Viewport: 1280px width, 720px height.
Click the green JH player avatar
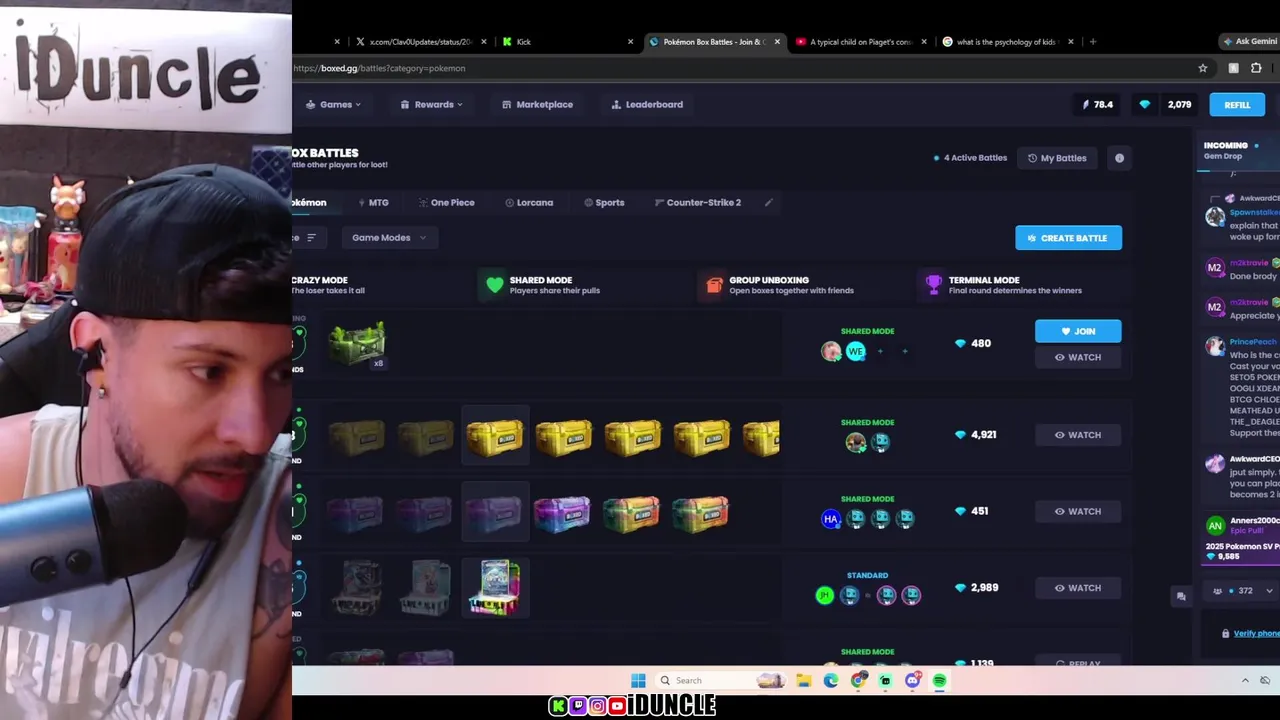(x=824, y=595)
